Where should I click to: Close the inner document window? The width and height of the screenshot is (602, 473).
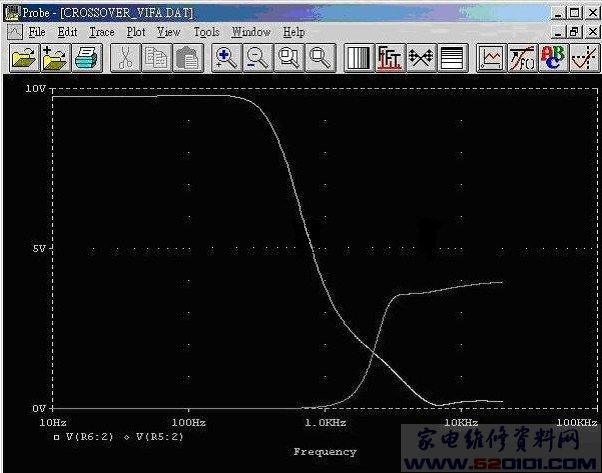pyautogui.click(x=593, y=31)
